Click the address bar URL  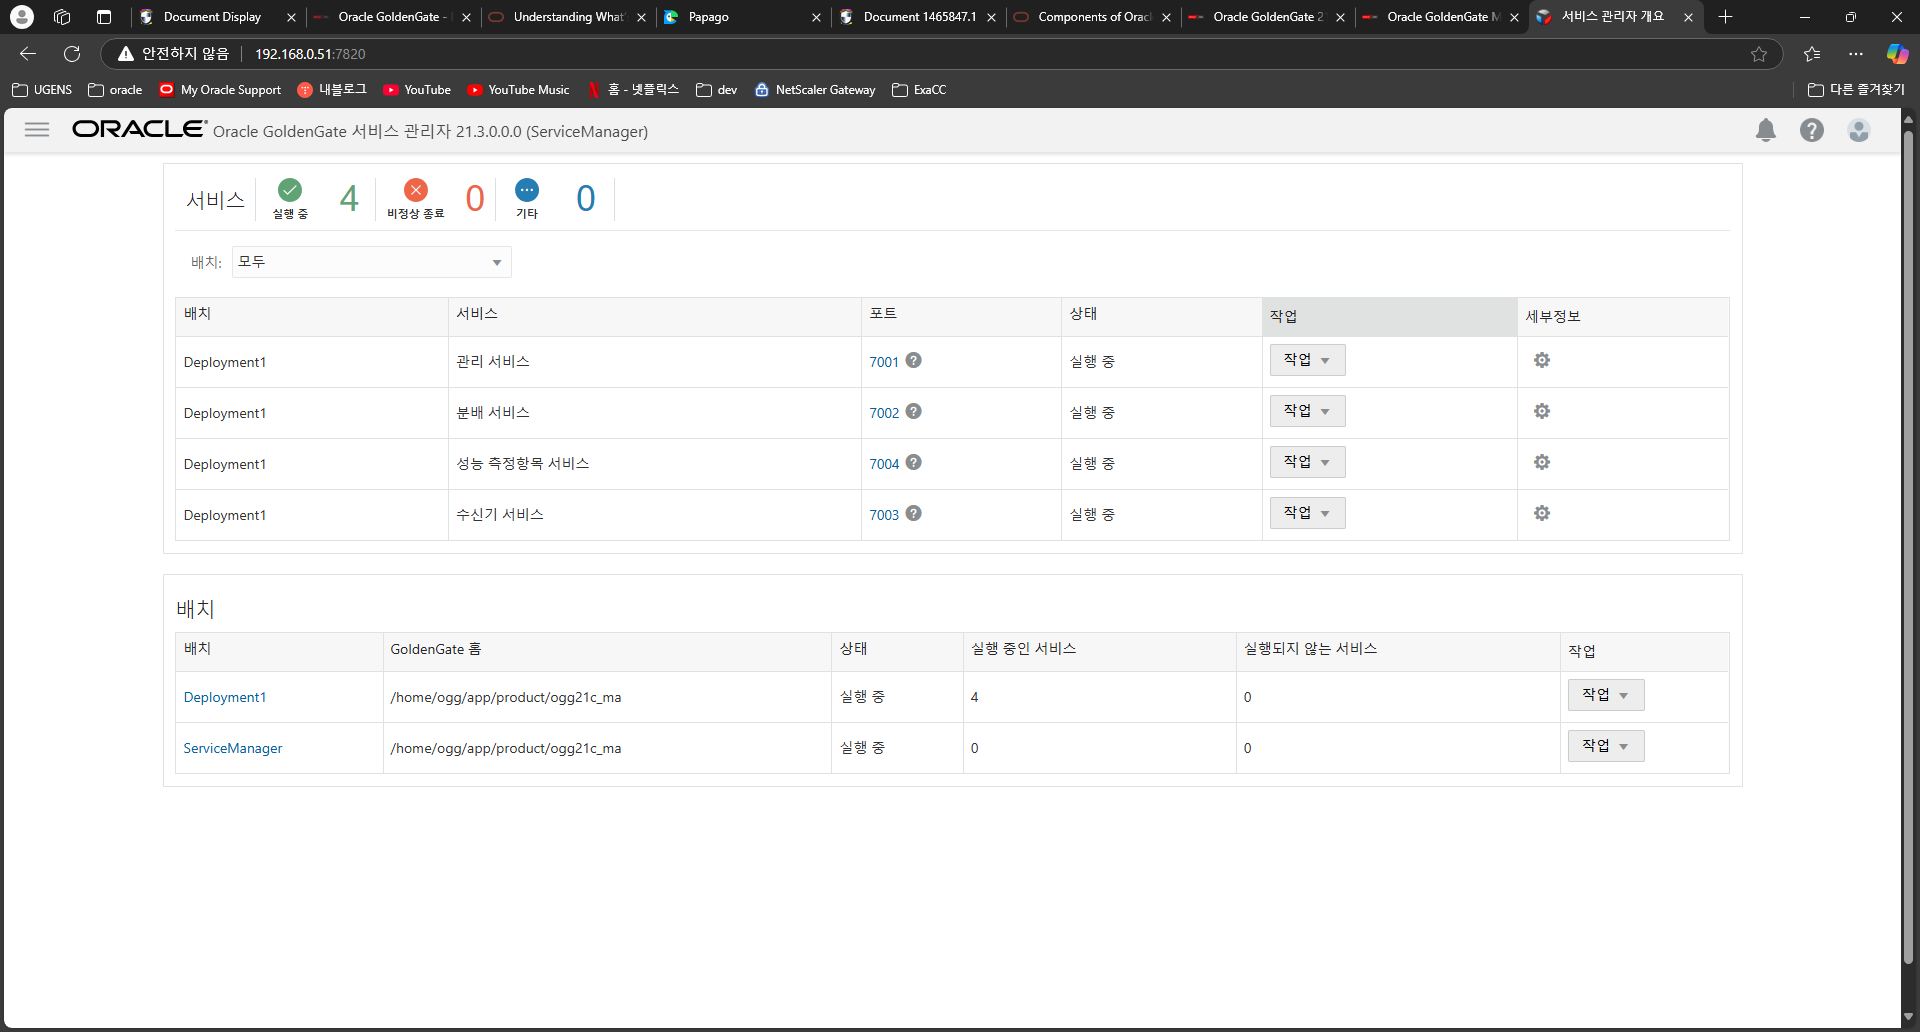(310, 54)
